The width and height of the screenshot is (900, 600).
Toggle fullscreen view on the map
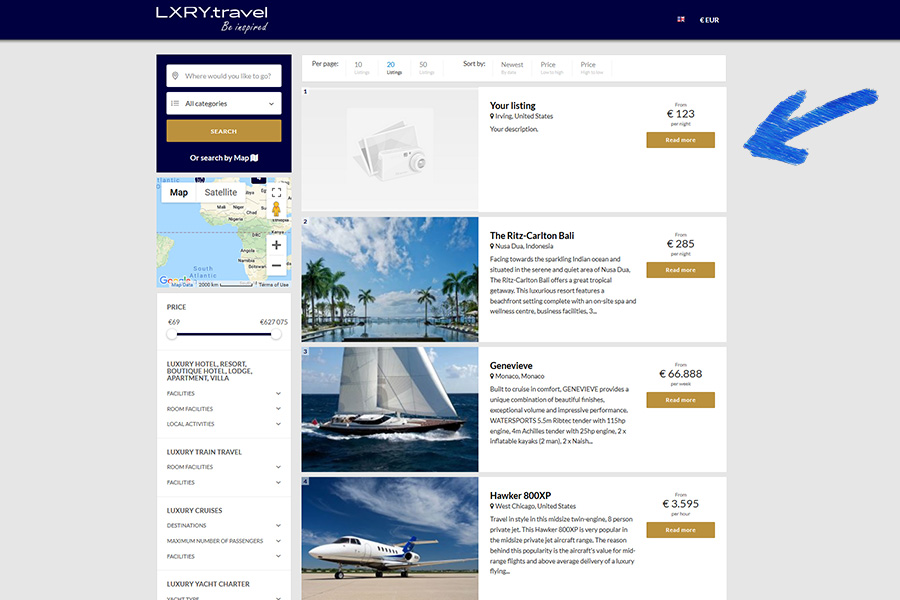click(x=276, y=192)
